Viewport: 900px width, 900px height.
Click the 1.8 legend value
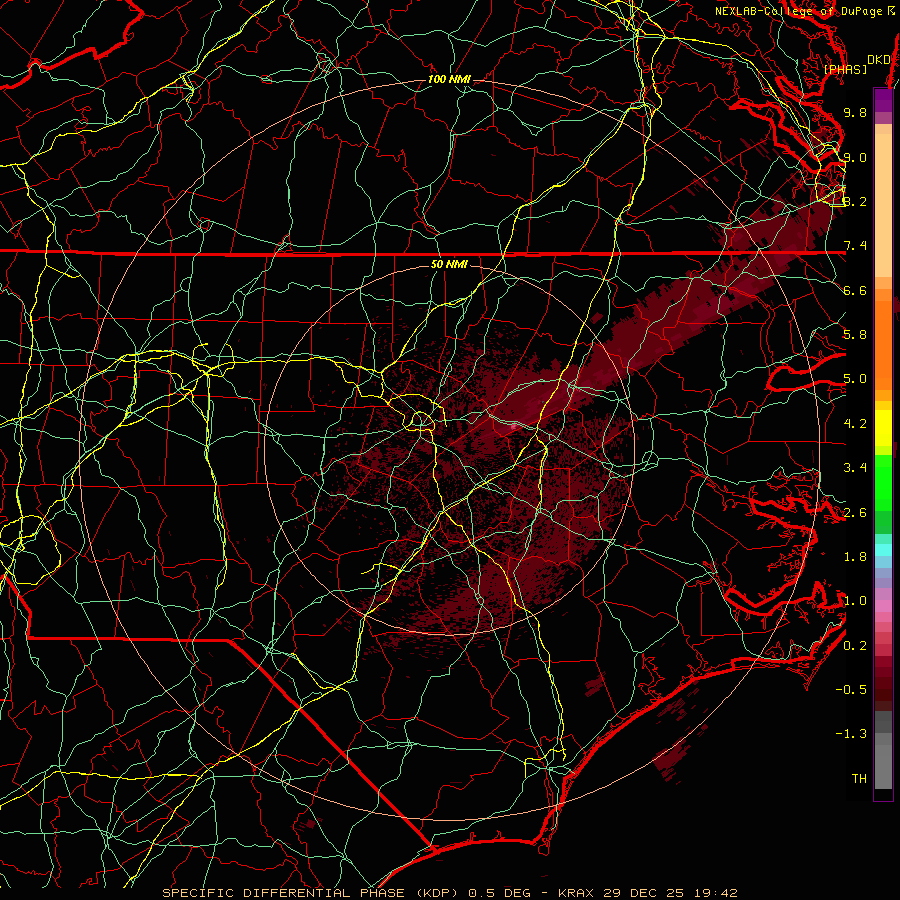(855, 557)
